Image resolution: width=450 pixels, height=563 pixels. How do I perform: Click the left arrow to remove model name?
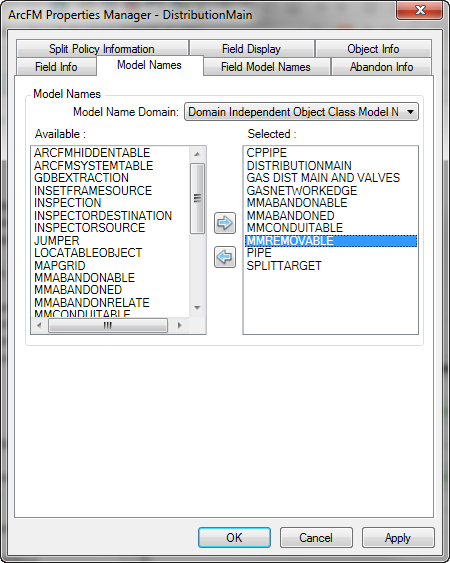pos(225,257)
